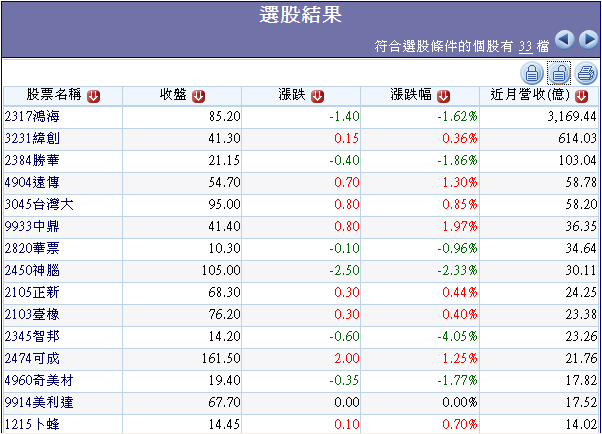Click the 漲跌幅 column header text

click(411, 94)
